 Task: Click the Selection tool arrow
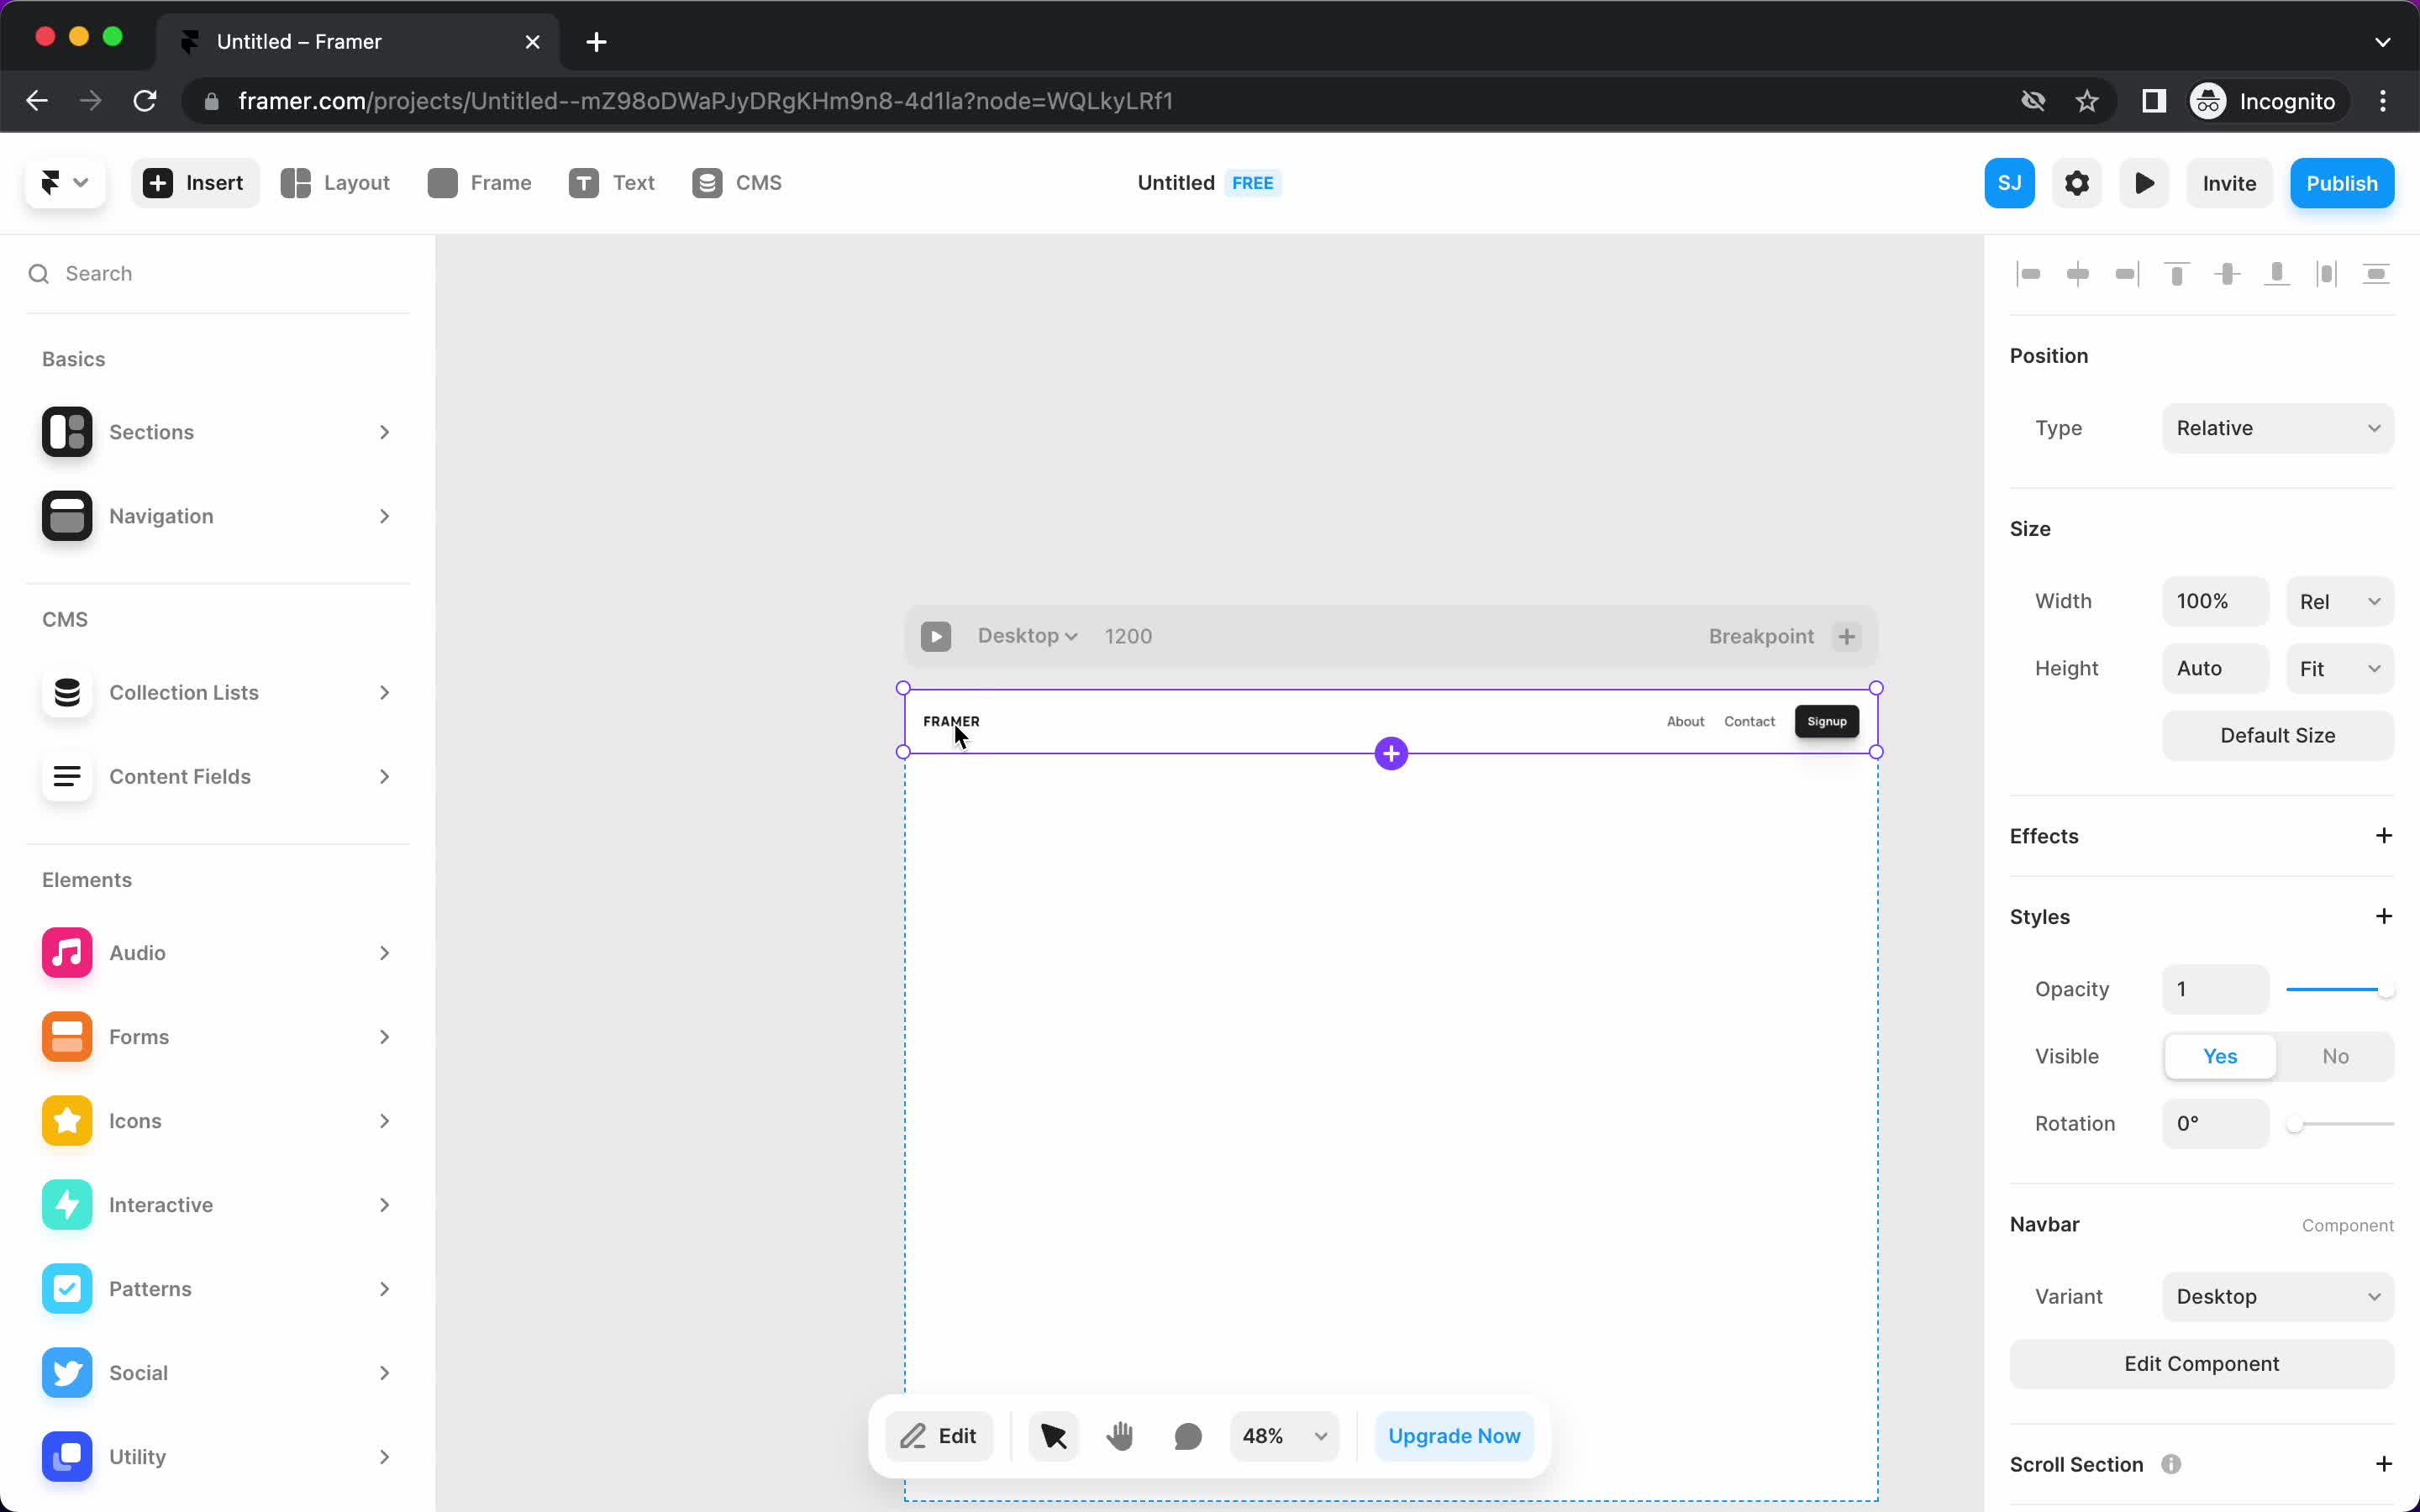pyautogui.click(x=1052, y=1436)
